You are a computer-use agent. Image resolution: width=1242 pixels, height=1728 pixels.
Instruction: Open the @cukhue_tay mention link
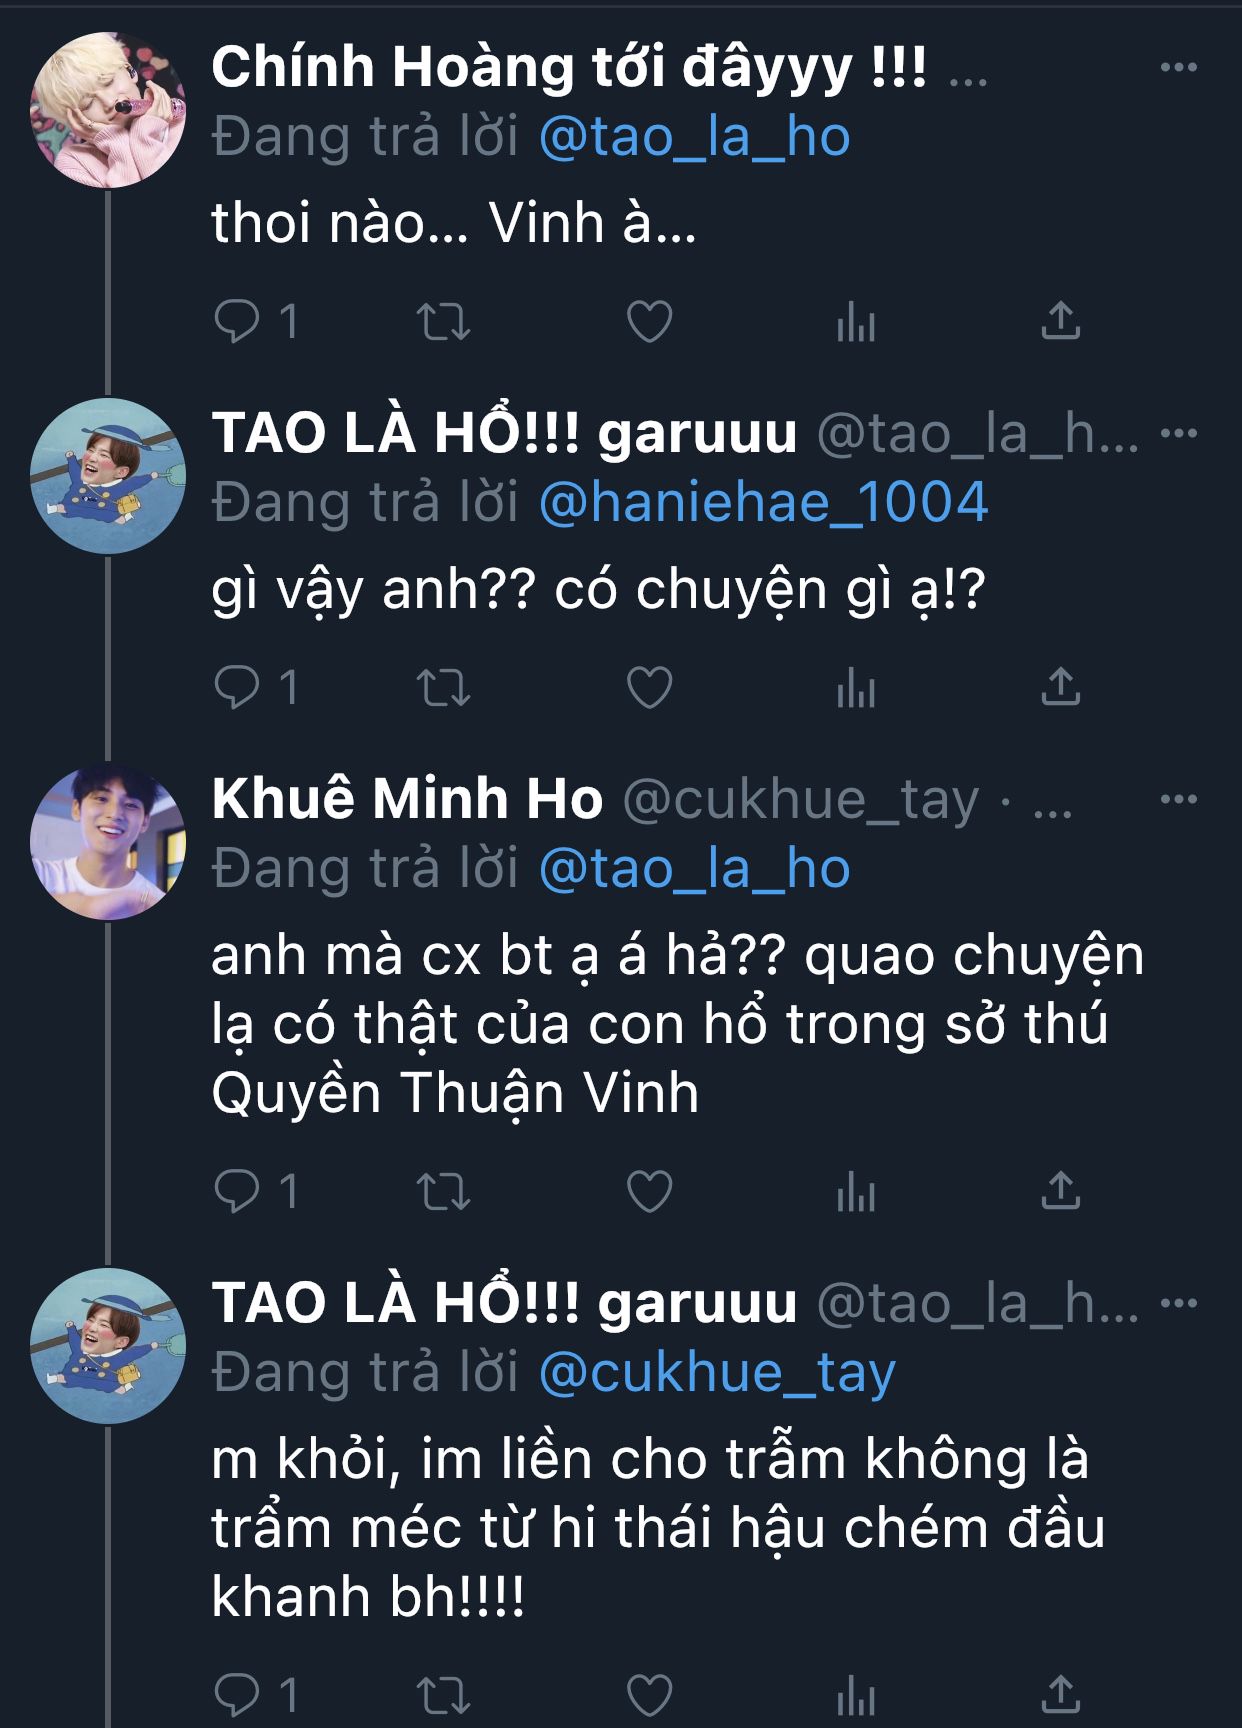[x=717, y=1372]
